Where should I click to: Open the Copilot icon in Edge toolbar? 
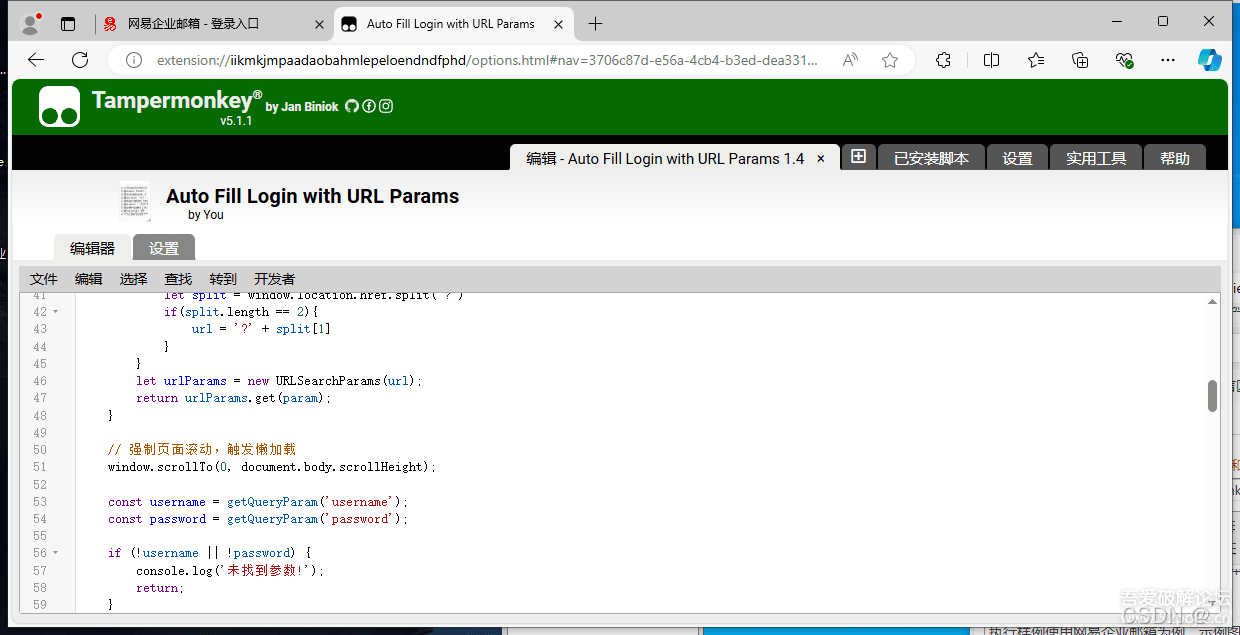1210,60
